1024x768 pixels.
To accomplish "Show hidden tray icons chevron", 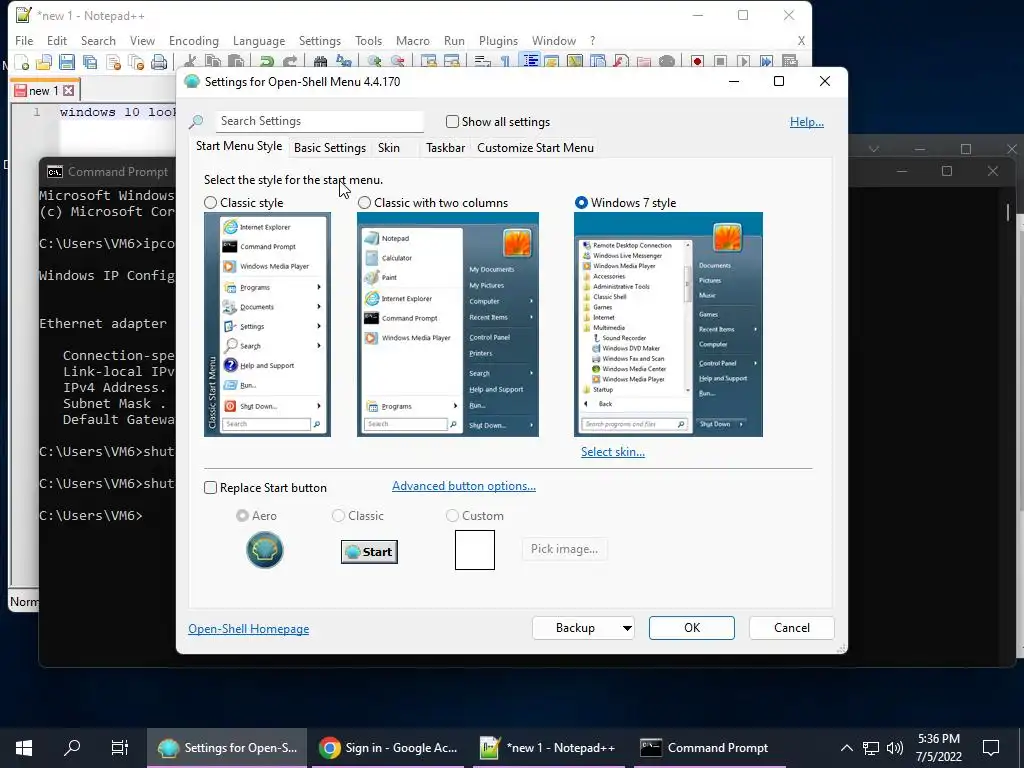I will pyautogui.click(x=846, y=748).
